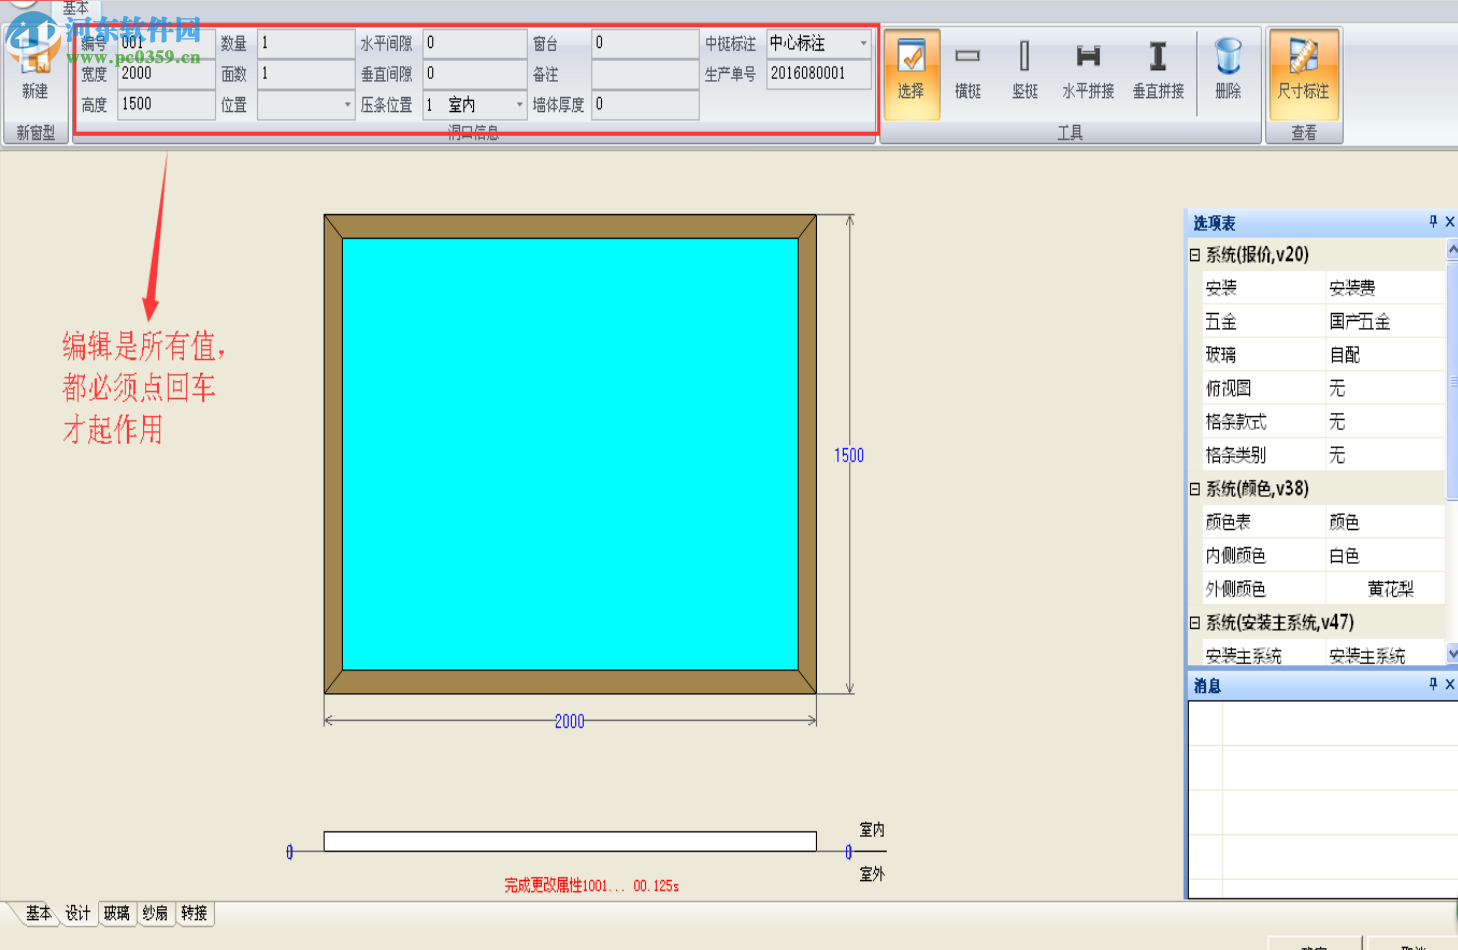This screenshot has height=950, width=1458.
Task: Switch to the 玻璃 bottom tab
Action: (117, 913)
